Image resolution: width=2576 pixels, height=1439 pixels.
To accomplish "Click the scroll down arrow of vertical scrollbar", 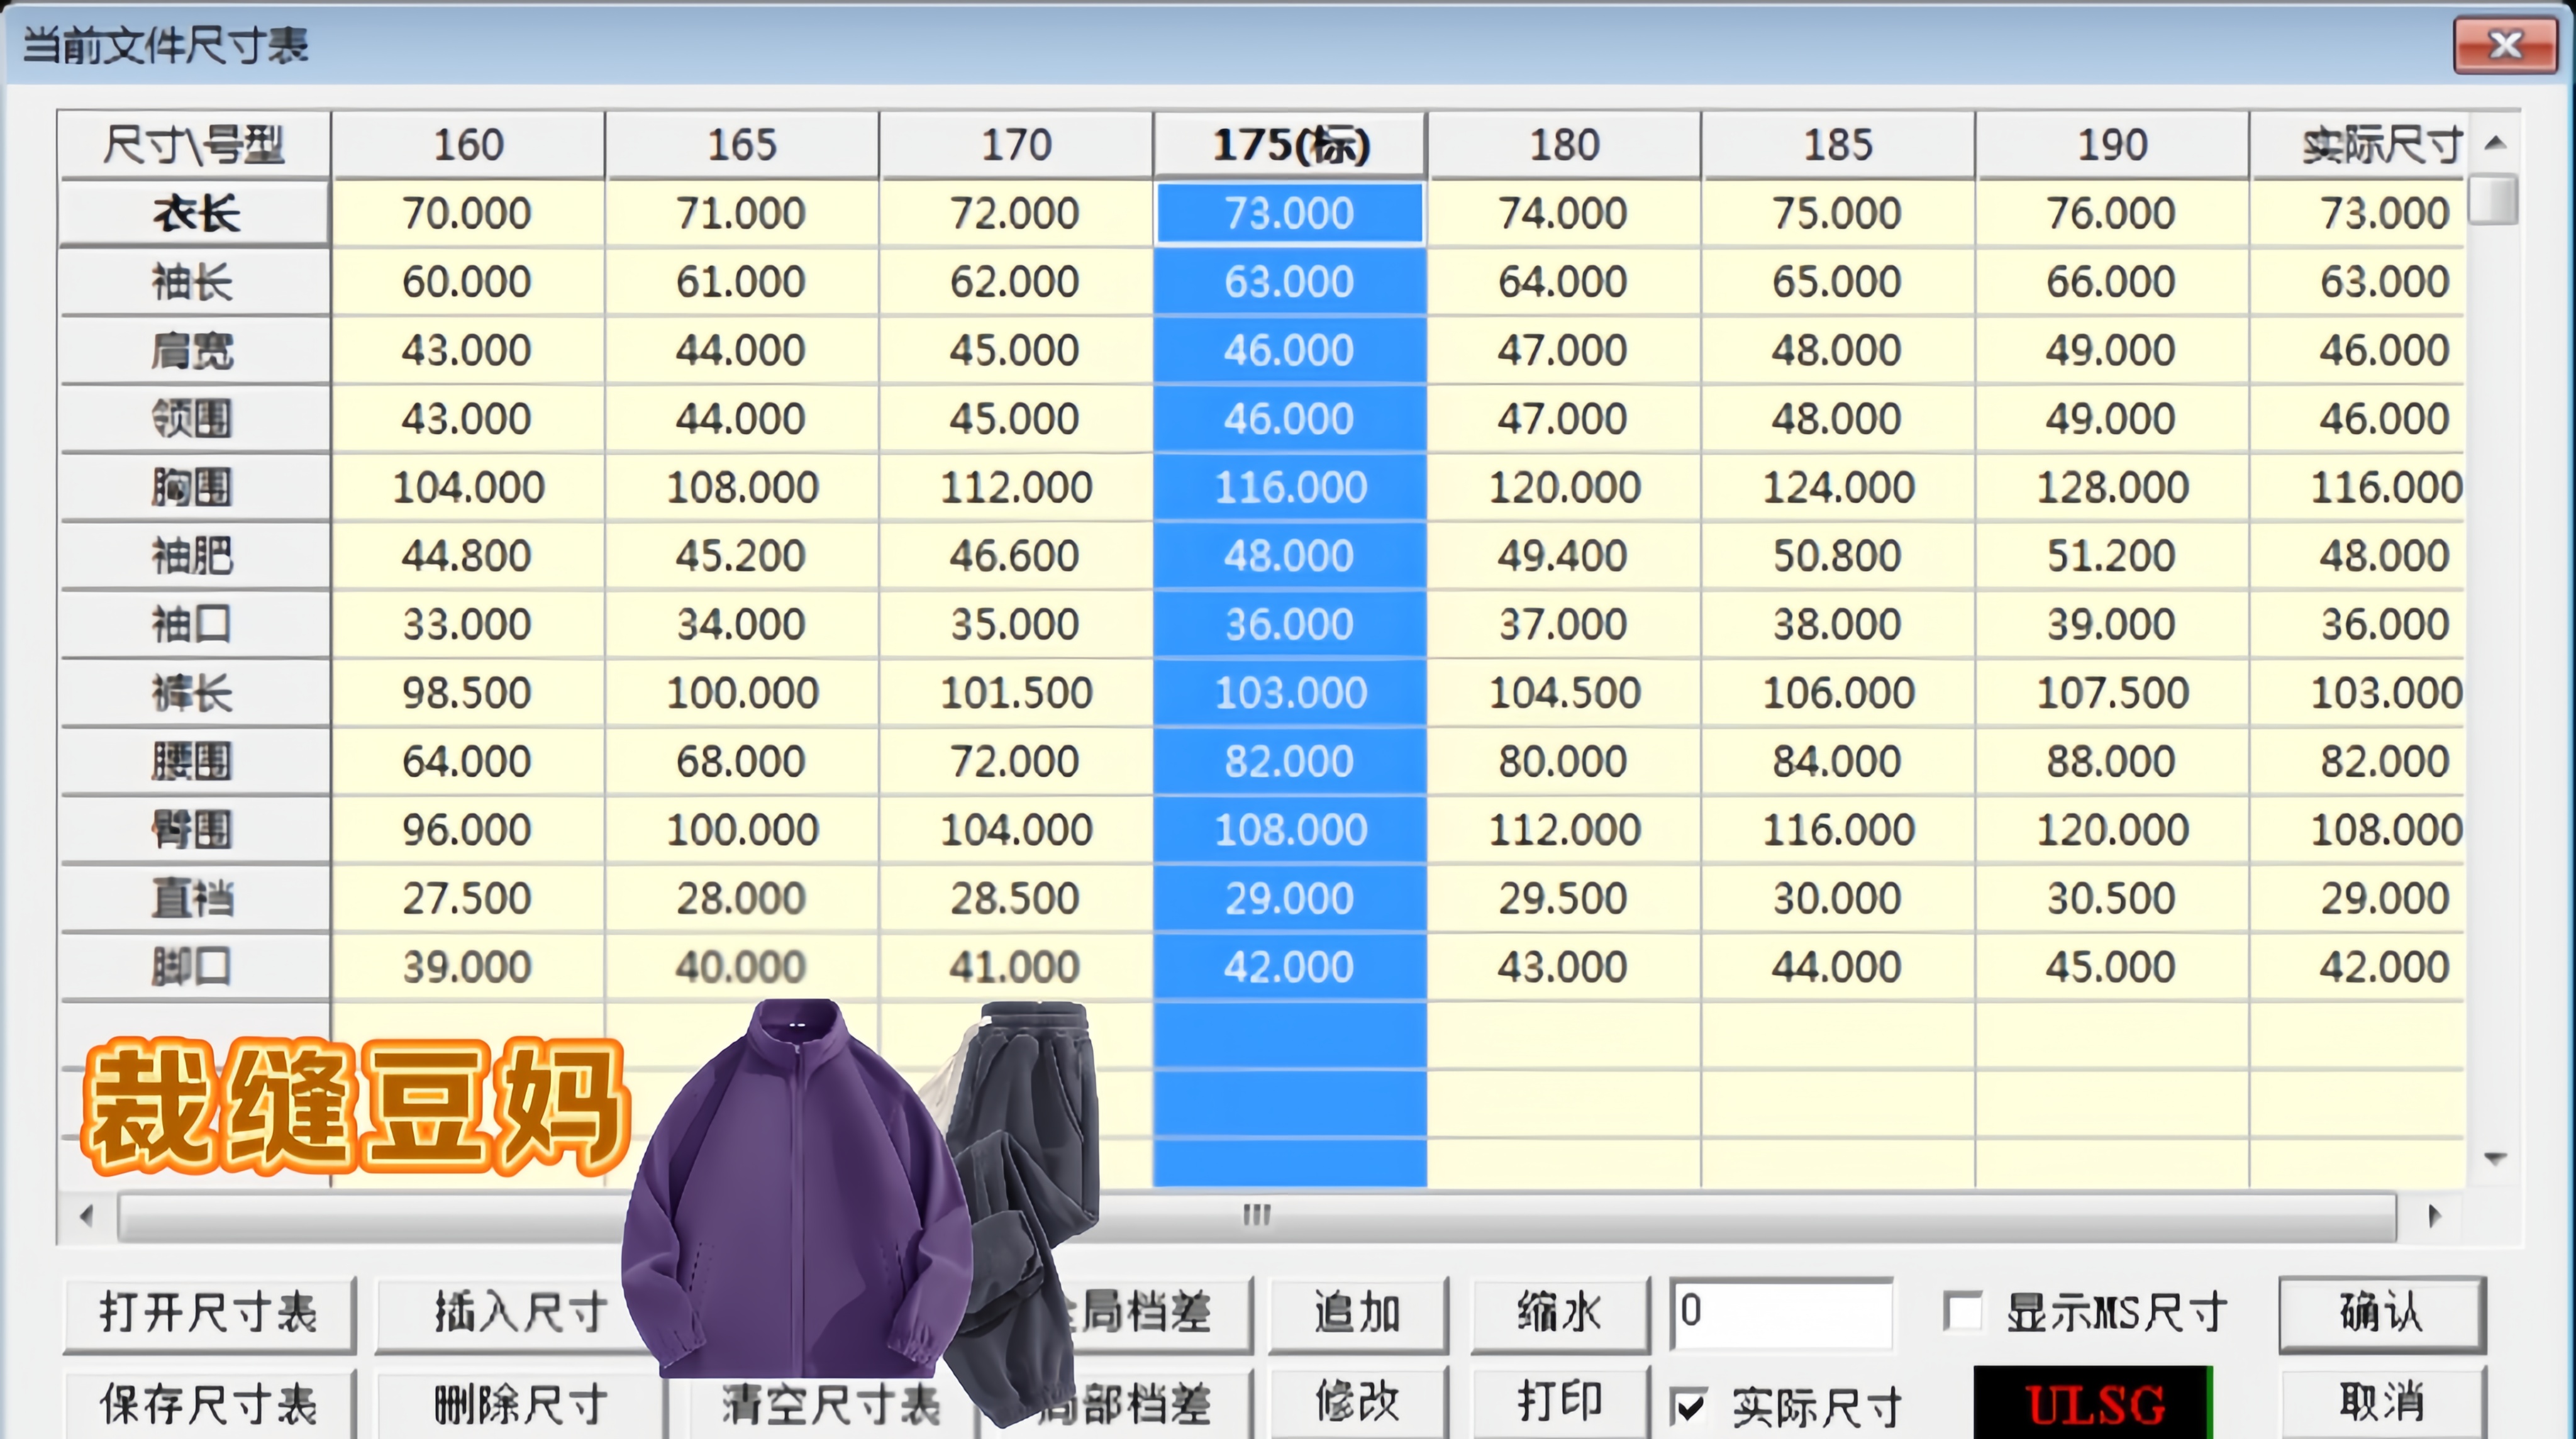I will coord(2495,1158).
